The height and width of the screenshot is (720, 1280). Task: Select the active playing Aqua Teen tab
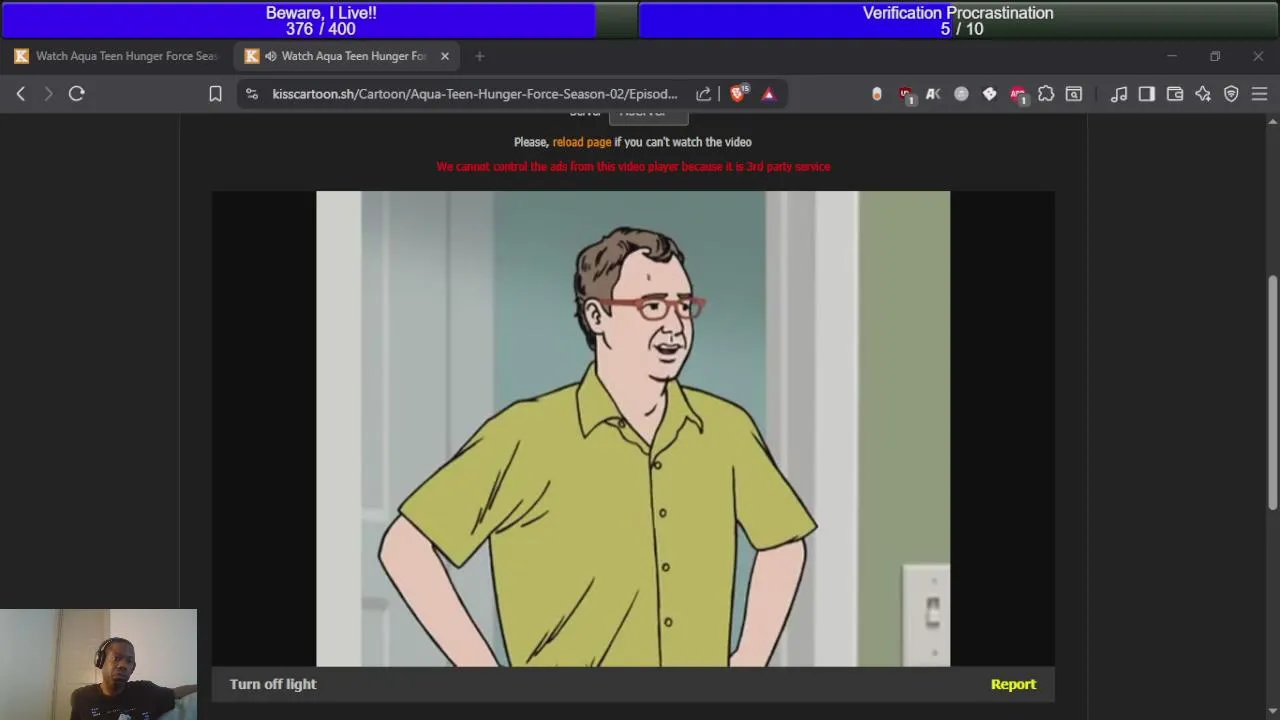348,56
